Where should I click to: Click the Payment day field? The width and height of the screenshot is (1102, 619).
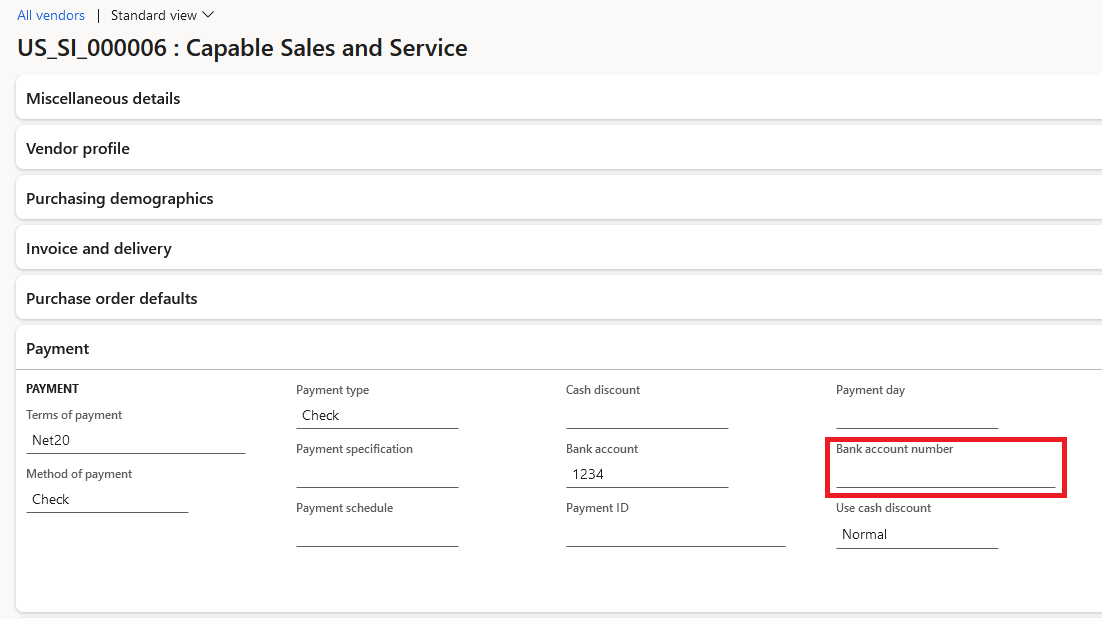click(917, 415)
